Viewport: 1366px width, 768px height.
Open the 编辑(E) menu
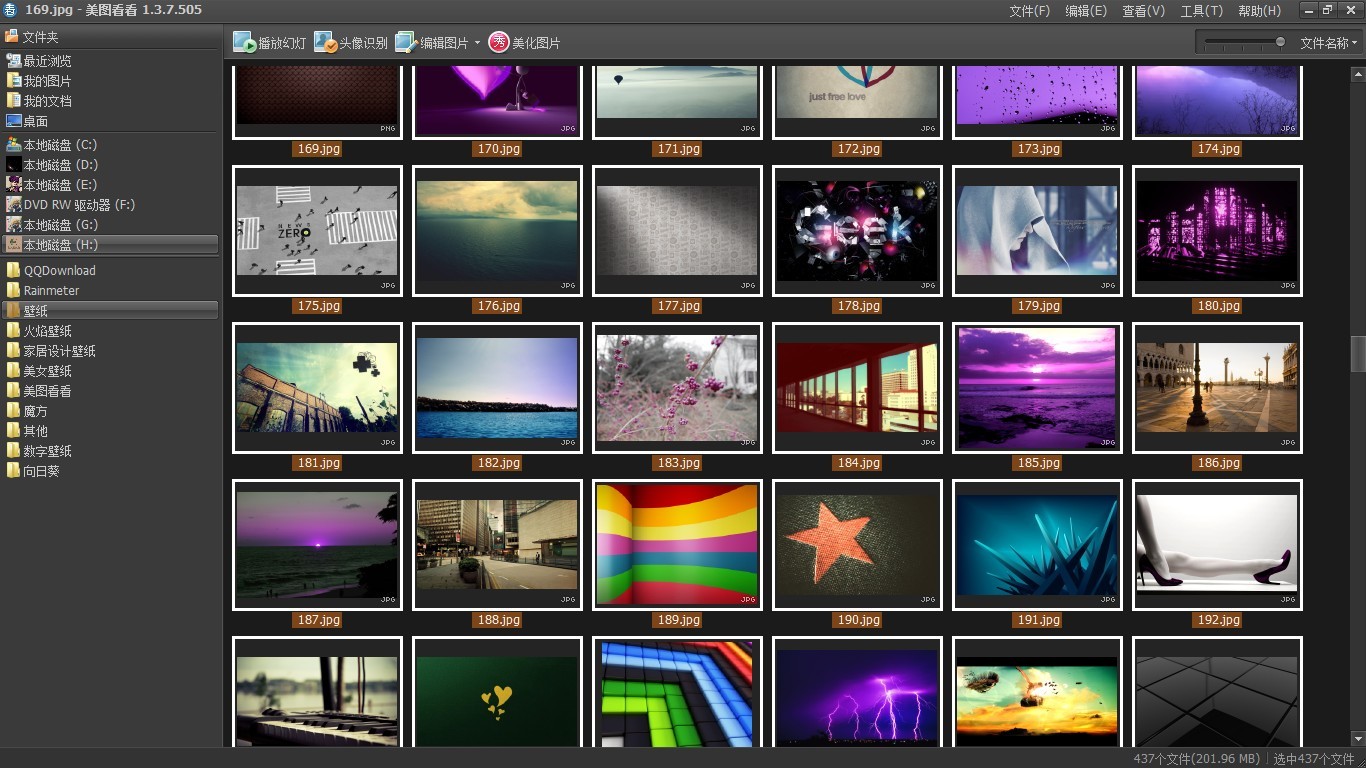tap(1086, 11)
